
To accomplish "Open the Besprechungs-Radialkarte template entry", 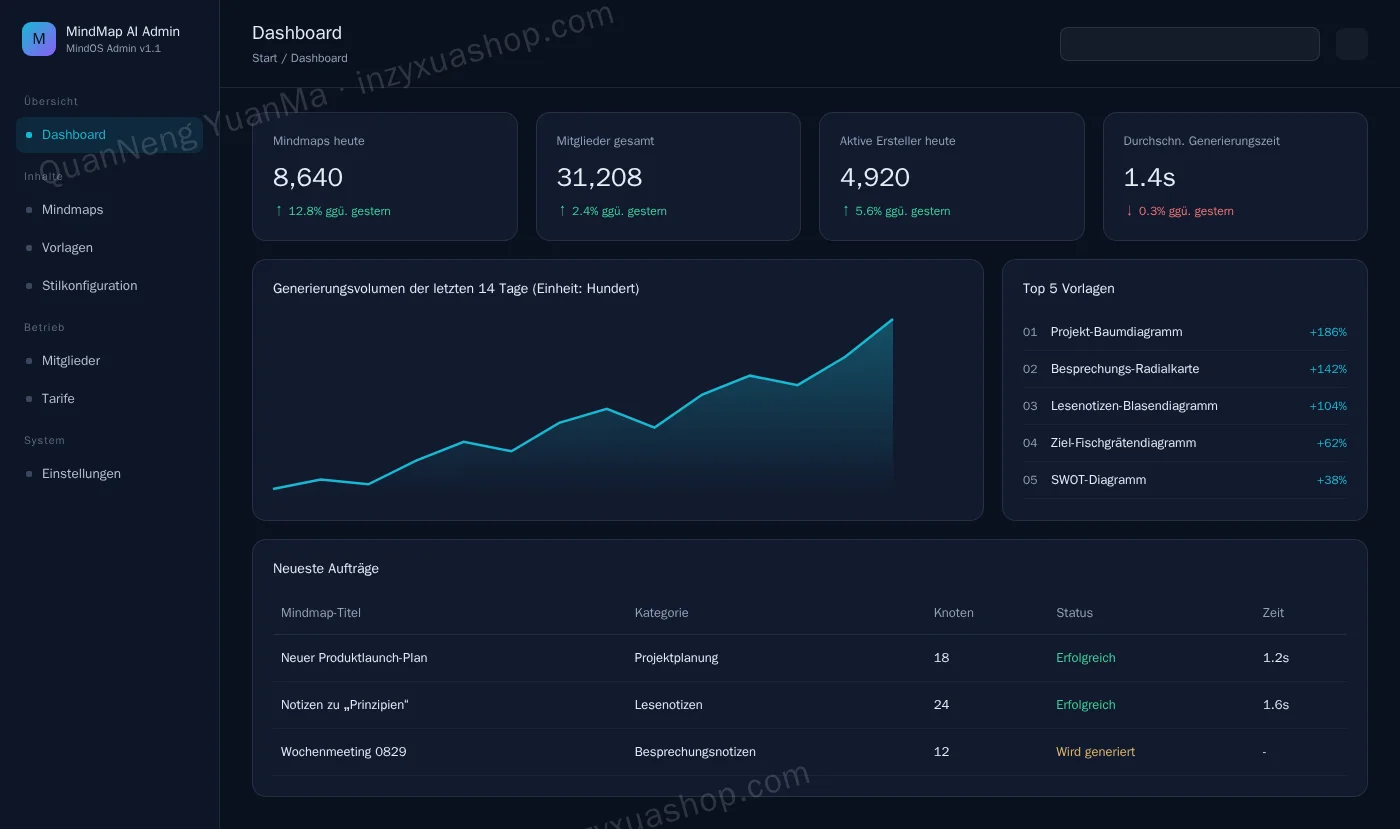I will pos(1185,369).
